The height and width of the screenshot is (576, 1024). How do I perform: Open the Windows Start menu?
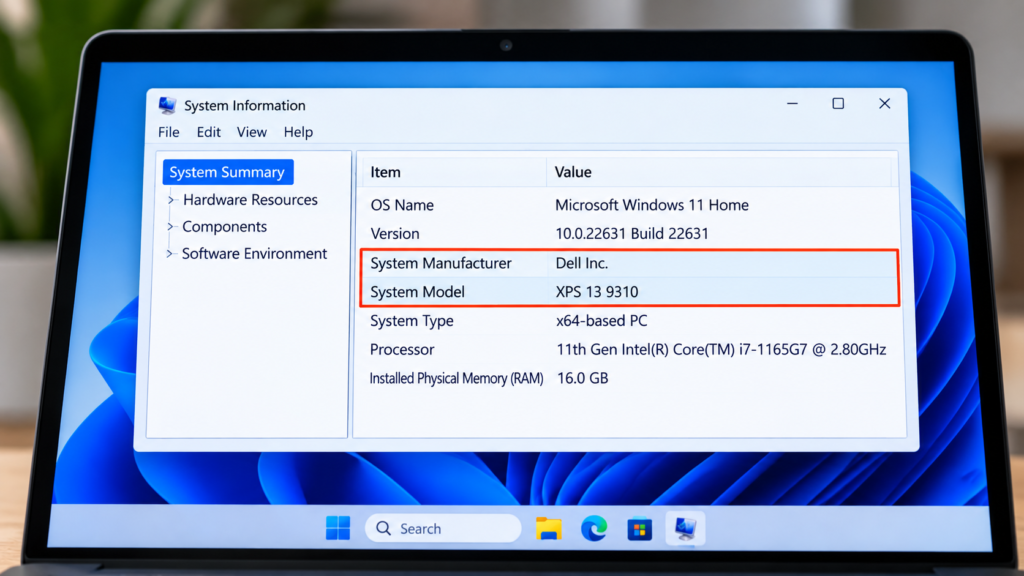tap(338, 528)
